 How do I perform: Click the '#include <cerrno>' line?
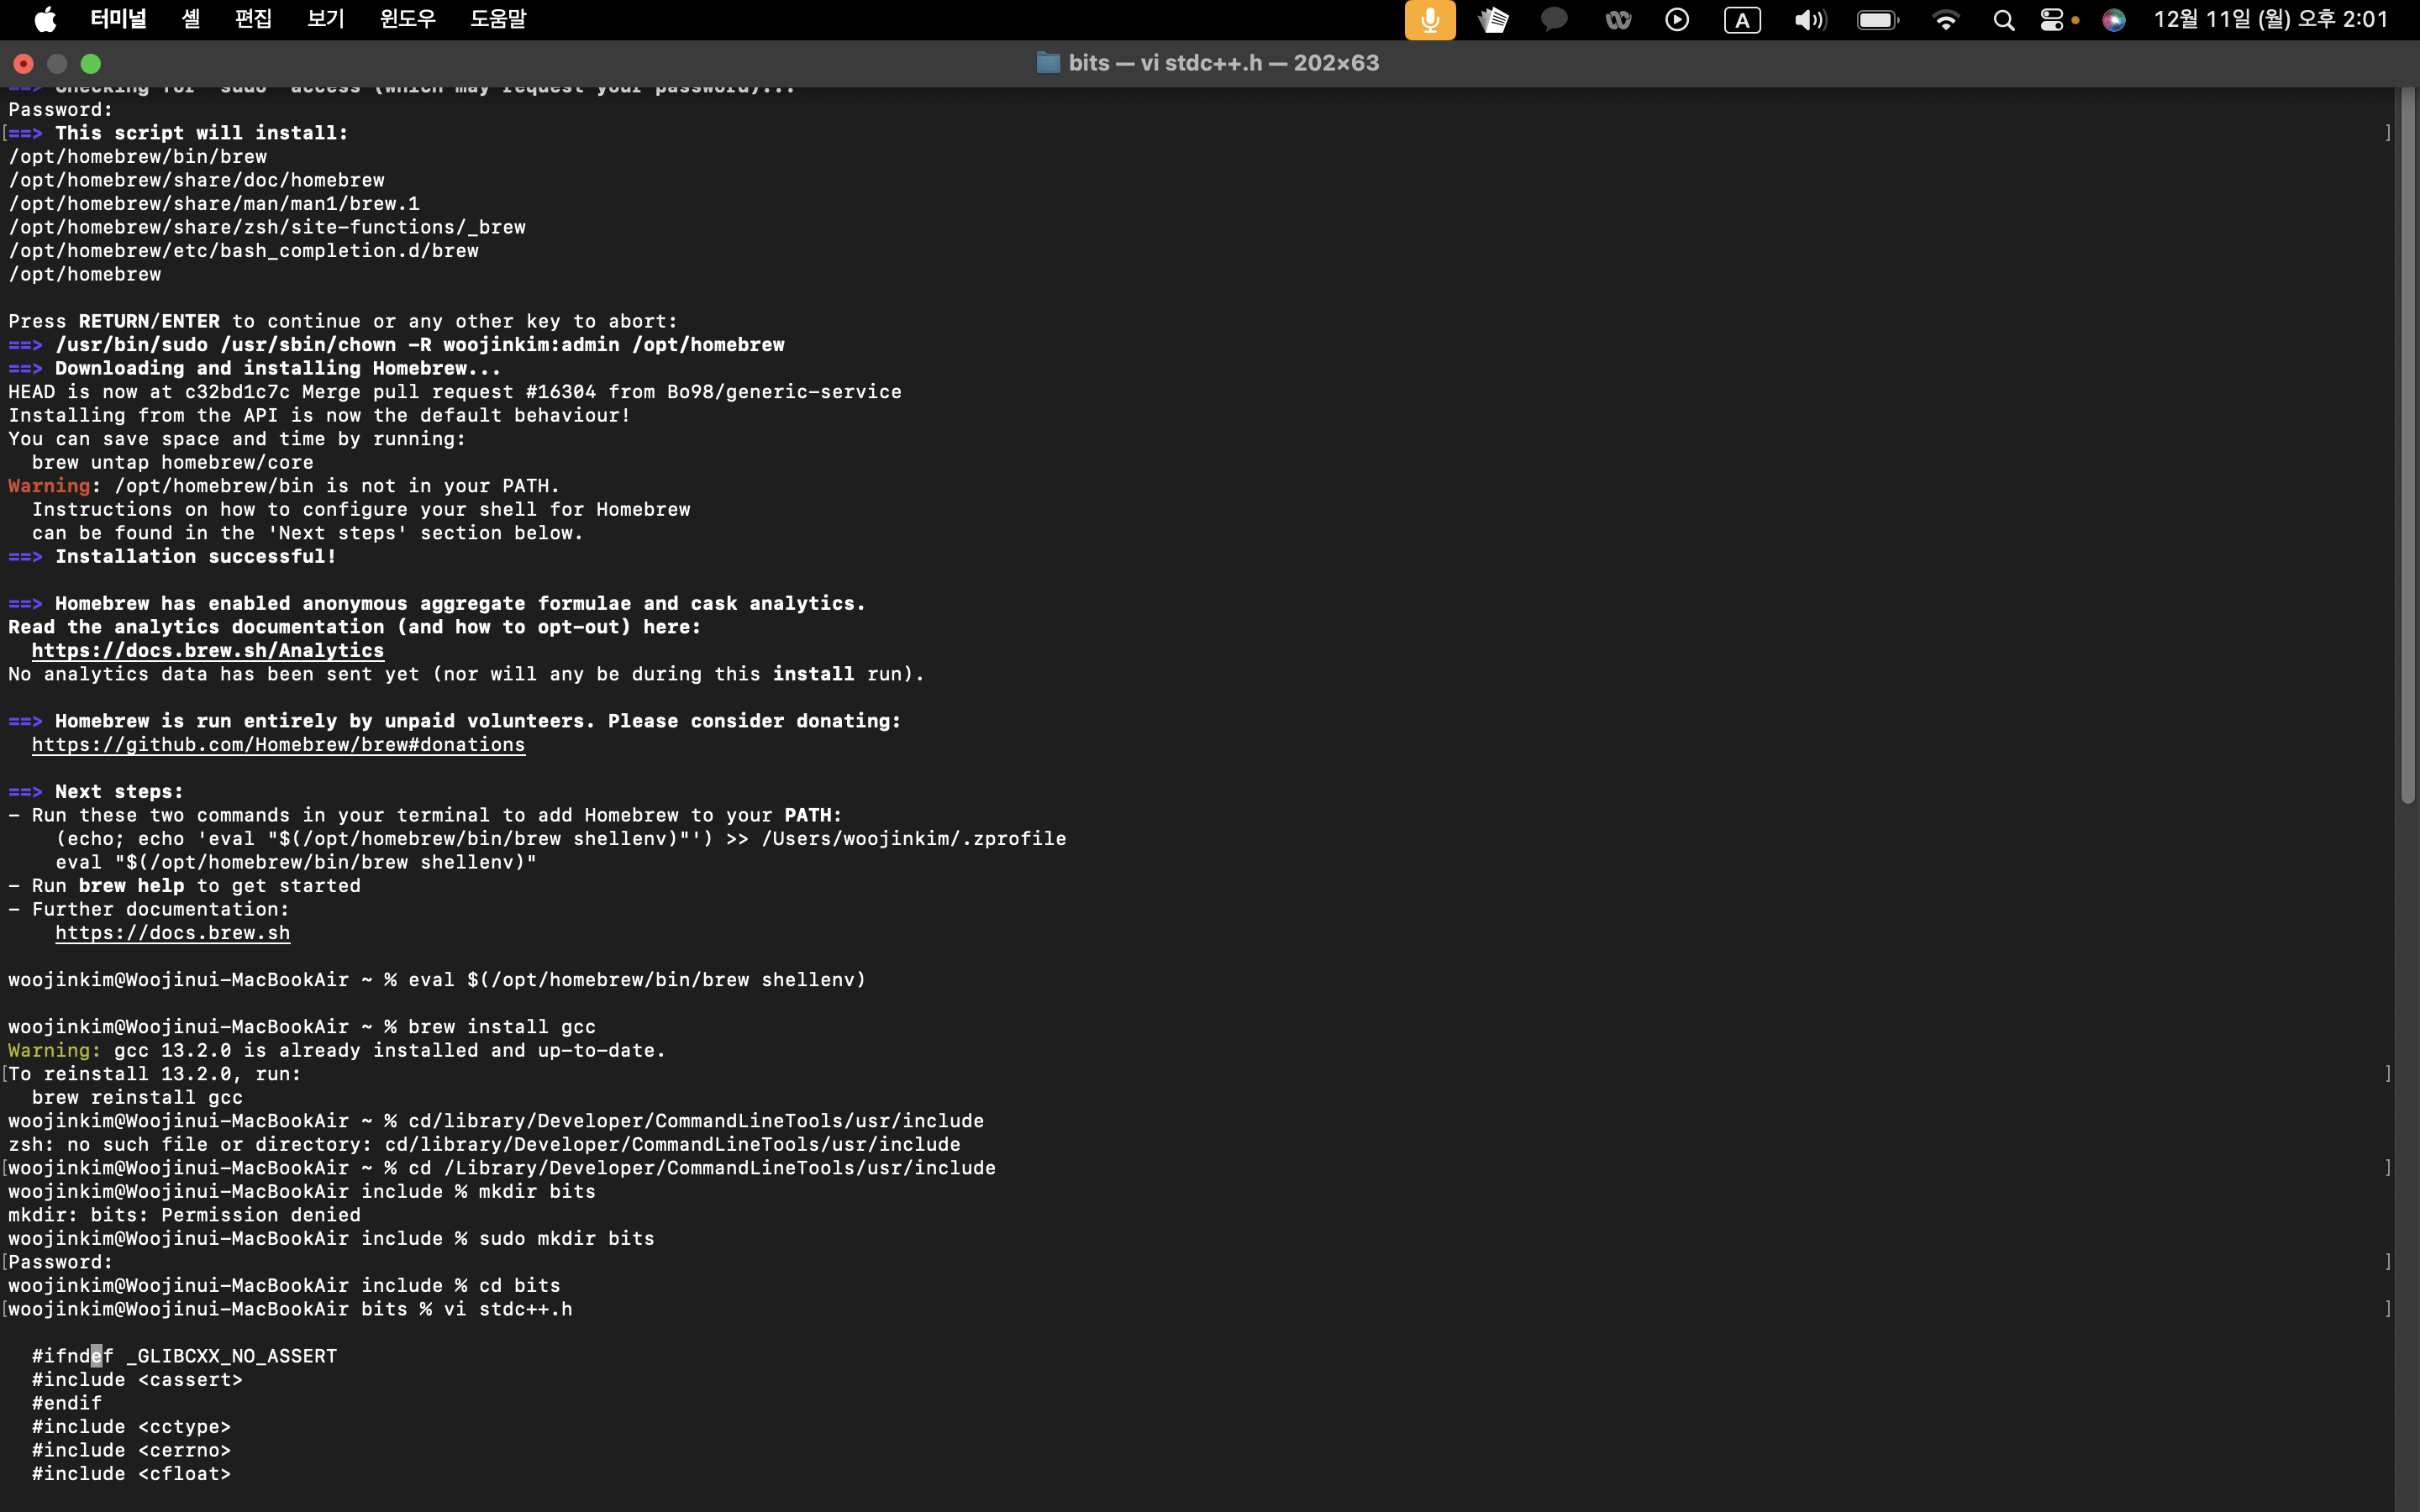coord(131,1449)
